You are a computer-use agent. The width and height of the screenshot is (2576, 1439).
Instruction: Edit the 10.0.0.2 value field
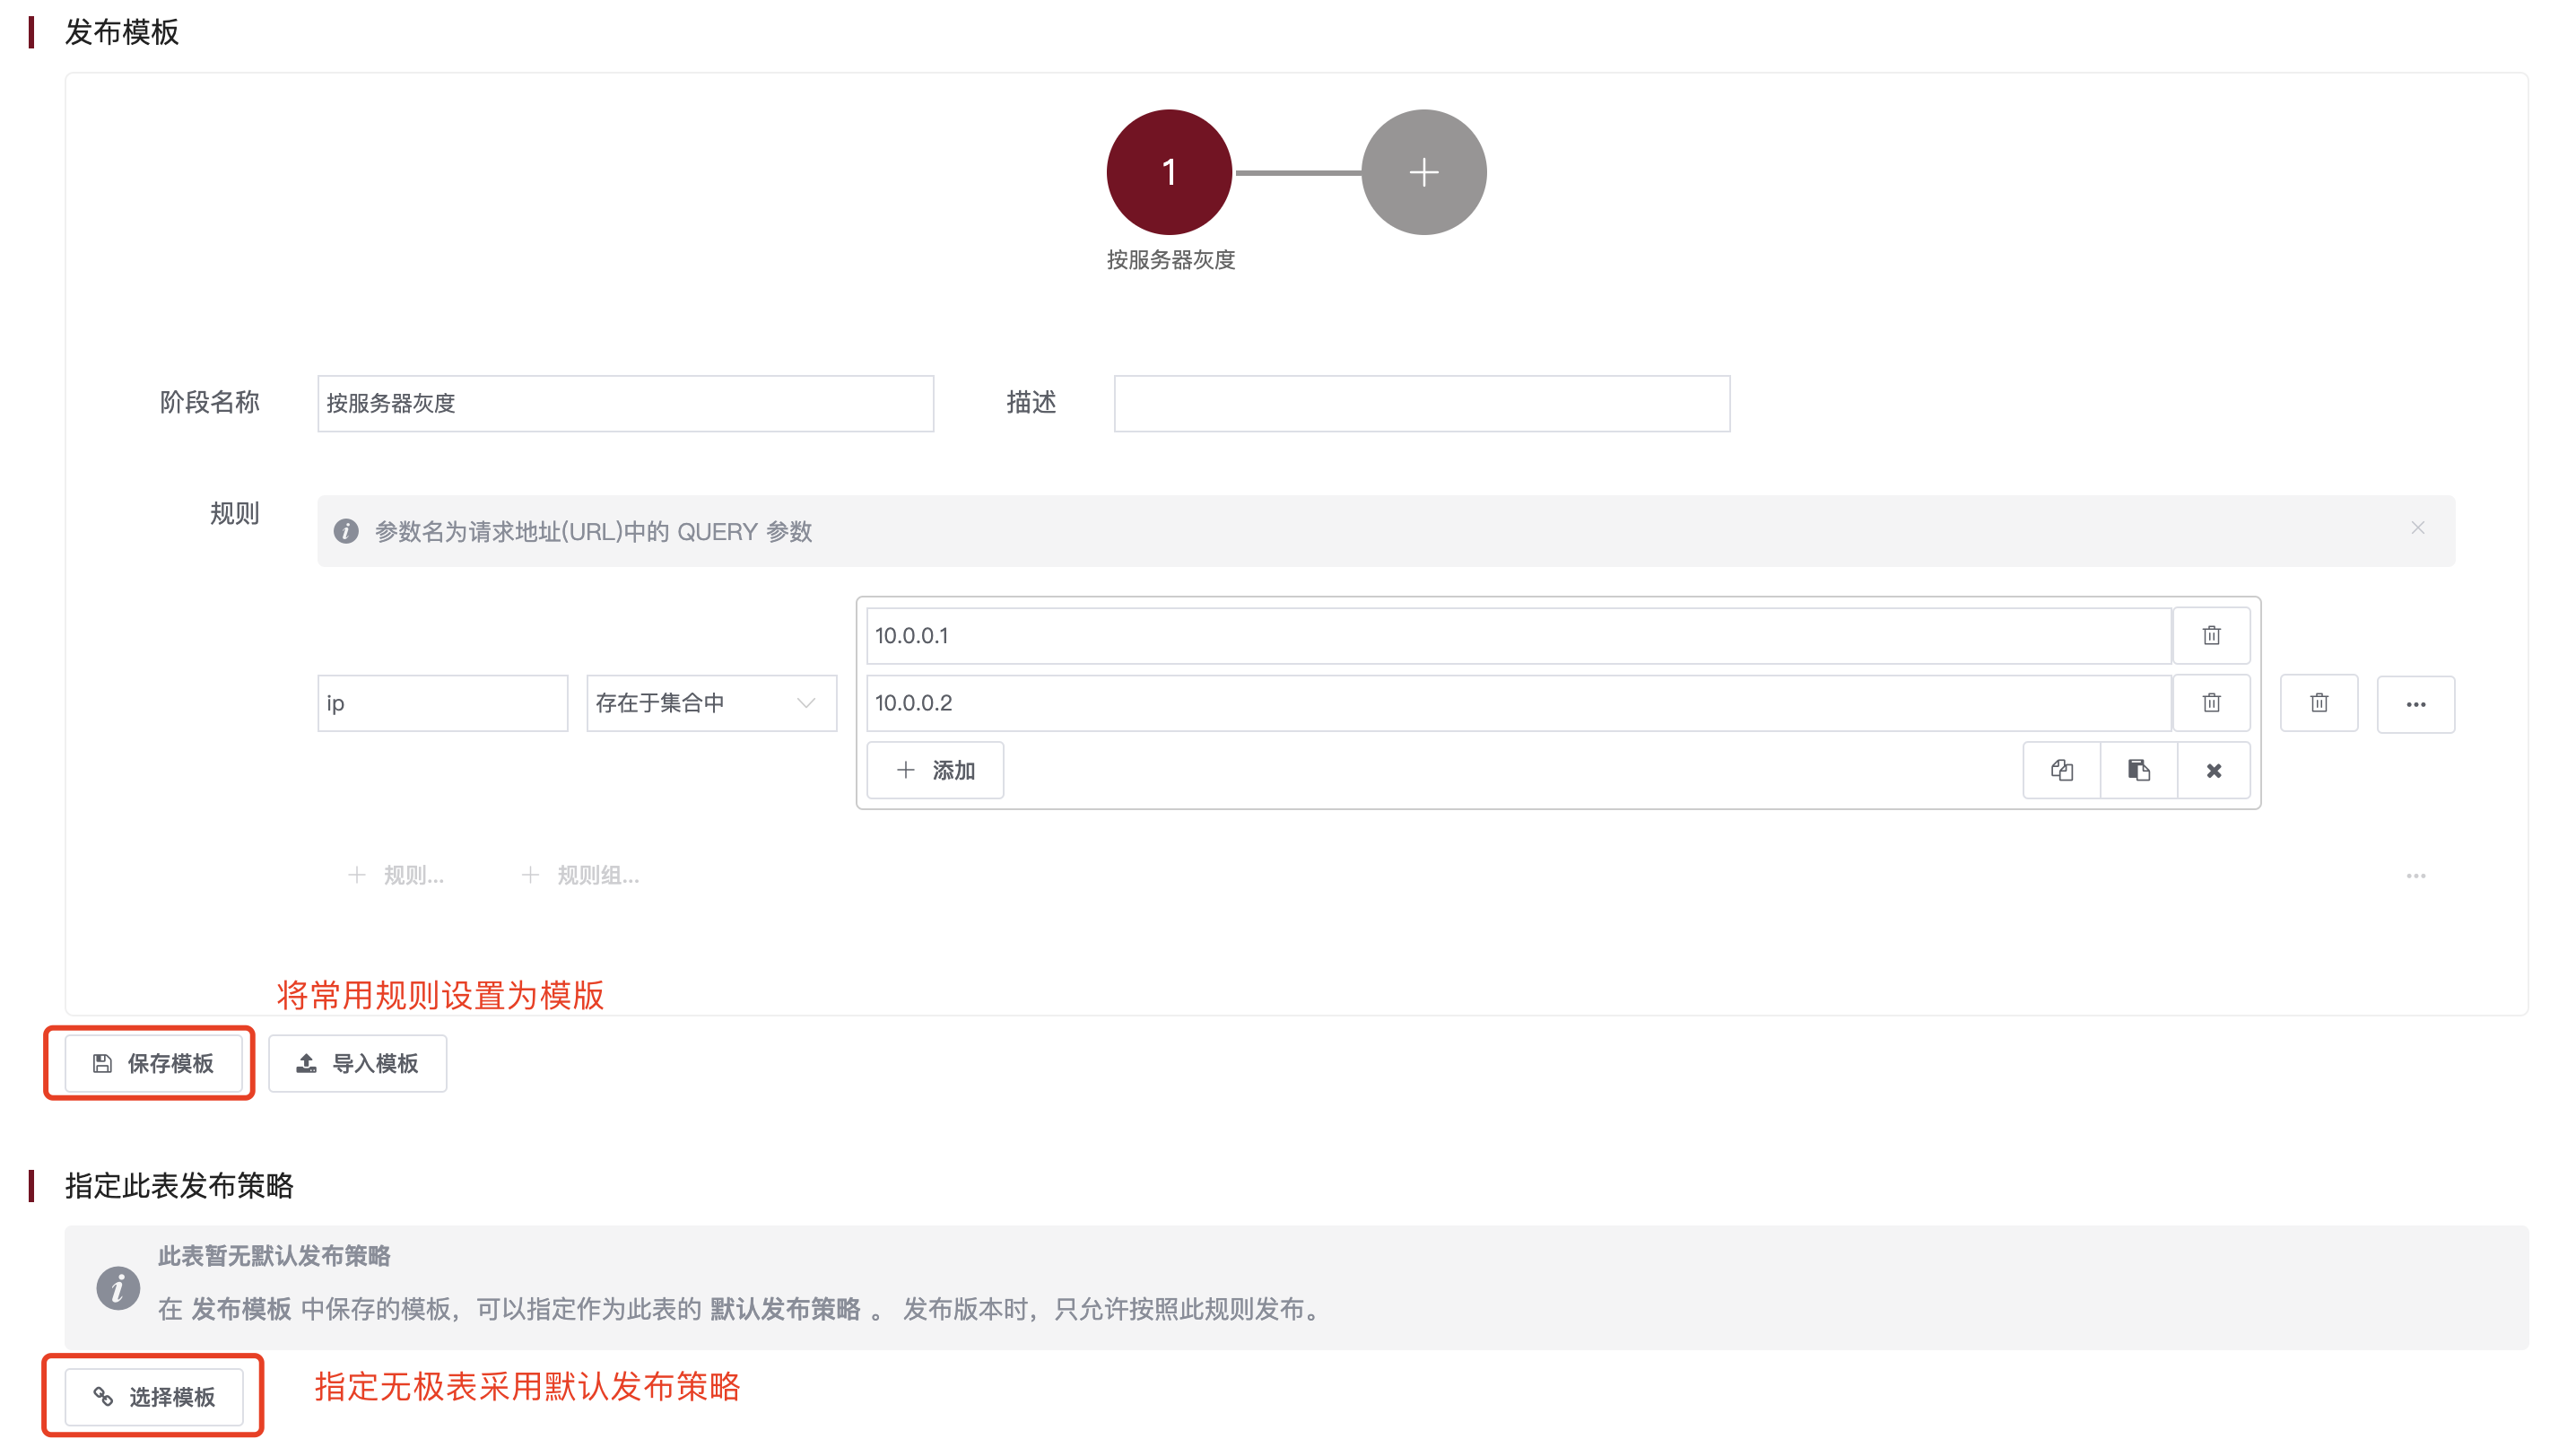click(1518, 703)
